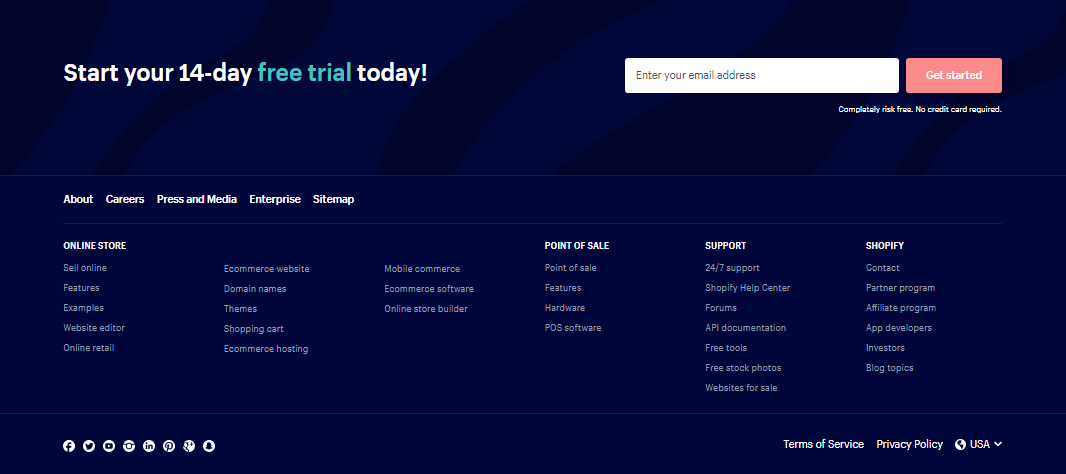Open the Twitter bird social icon
This screenshot has width=1066, height=474.
[89, 446]
